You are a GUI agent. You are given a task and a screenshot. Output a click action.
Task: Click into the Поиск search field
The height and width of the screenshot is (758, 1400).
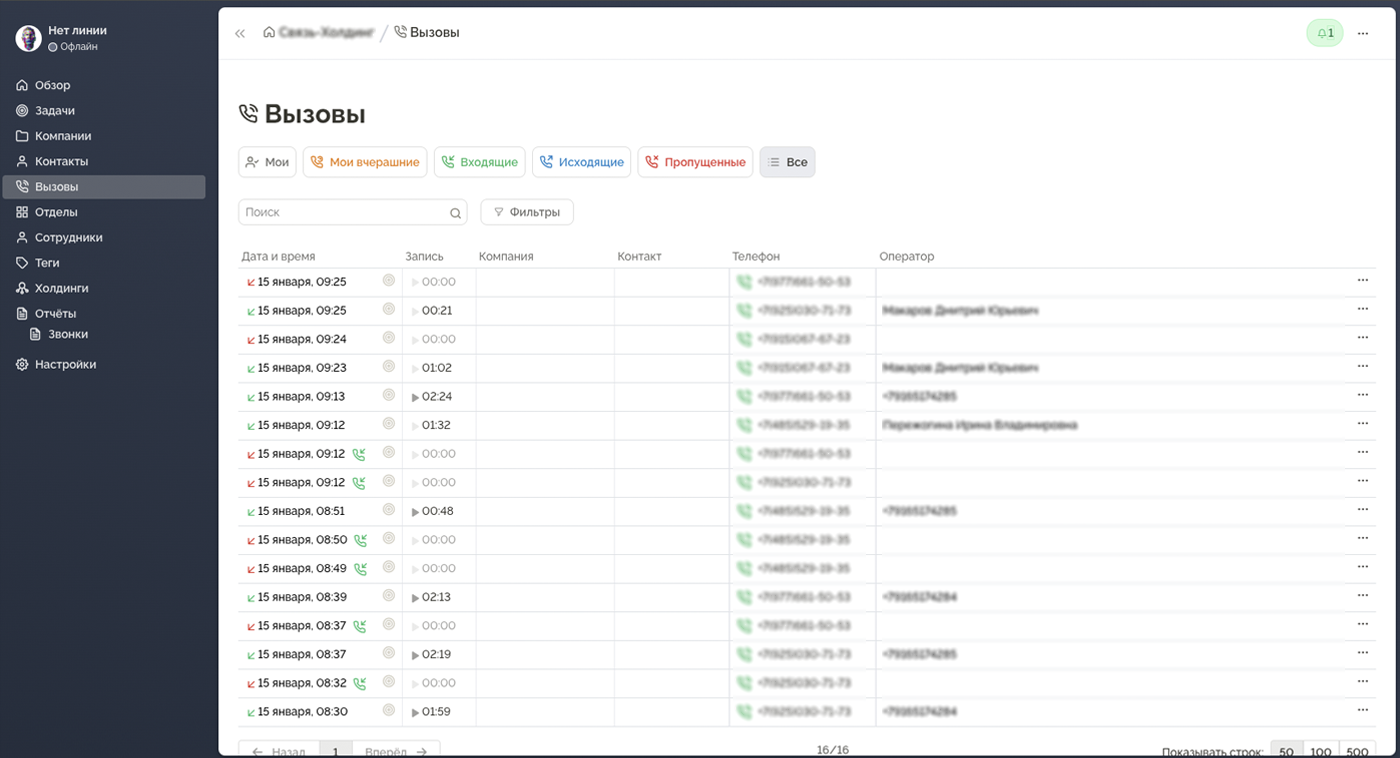coord(340,212)
